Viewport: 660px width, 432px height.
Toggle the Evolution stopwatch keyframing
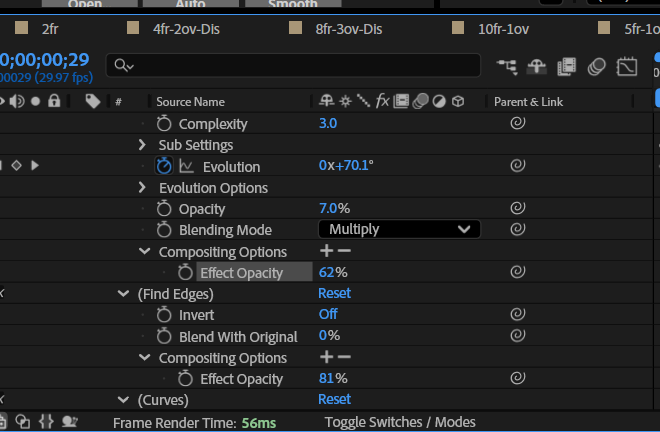(165, 167)
